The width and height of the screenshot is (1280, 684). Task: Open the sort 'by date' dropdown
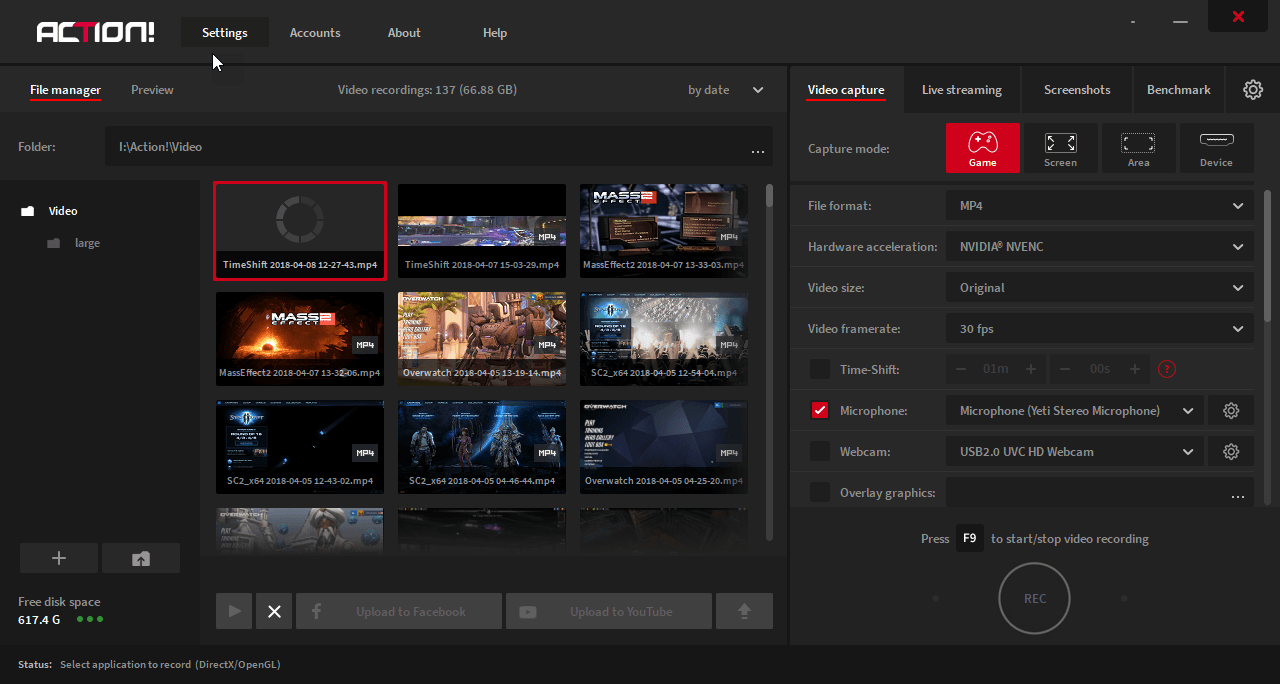pyautogui.click(x=726, y=90)
